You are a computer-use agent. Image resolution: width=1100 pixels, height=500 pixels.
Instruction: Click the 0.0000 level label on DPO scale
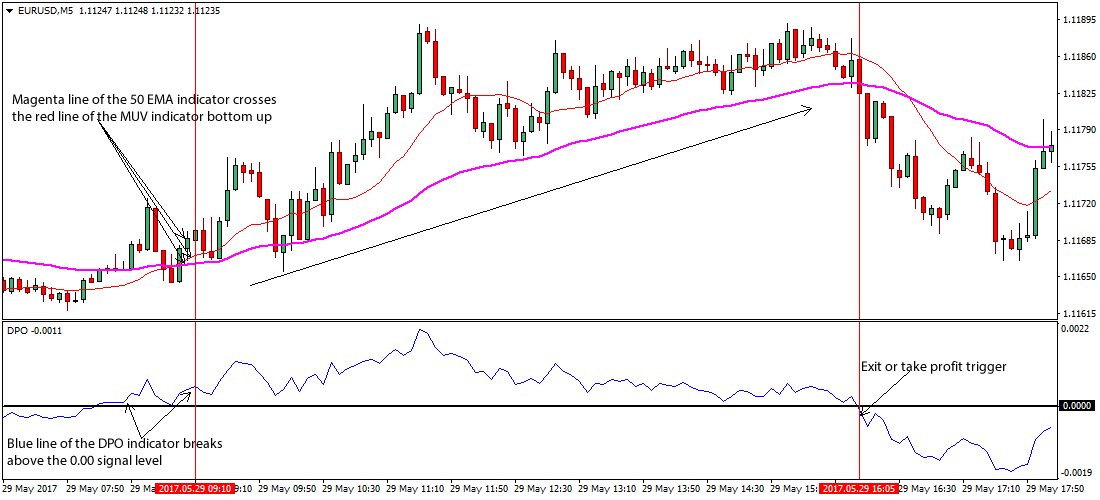1078,406
